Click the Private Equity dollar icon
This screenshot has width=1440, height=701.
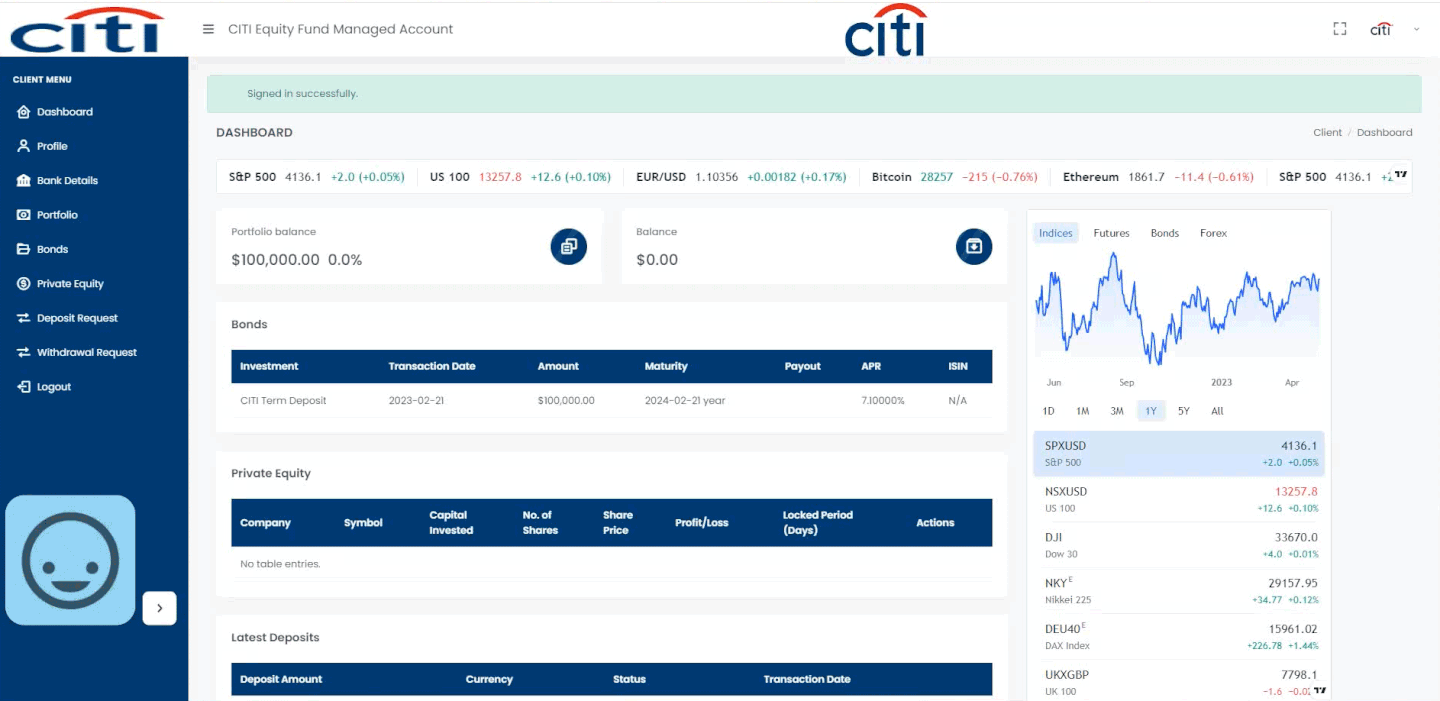point(24,284)
